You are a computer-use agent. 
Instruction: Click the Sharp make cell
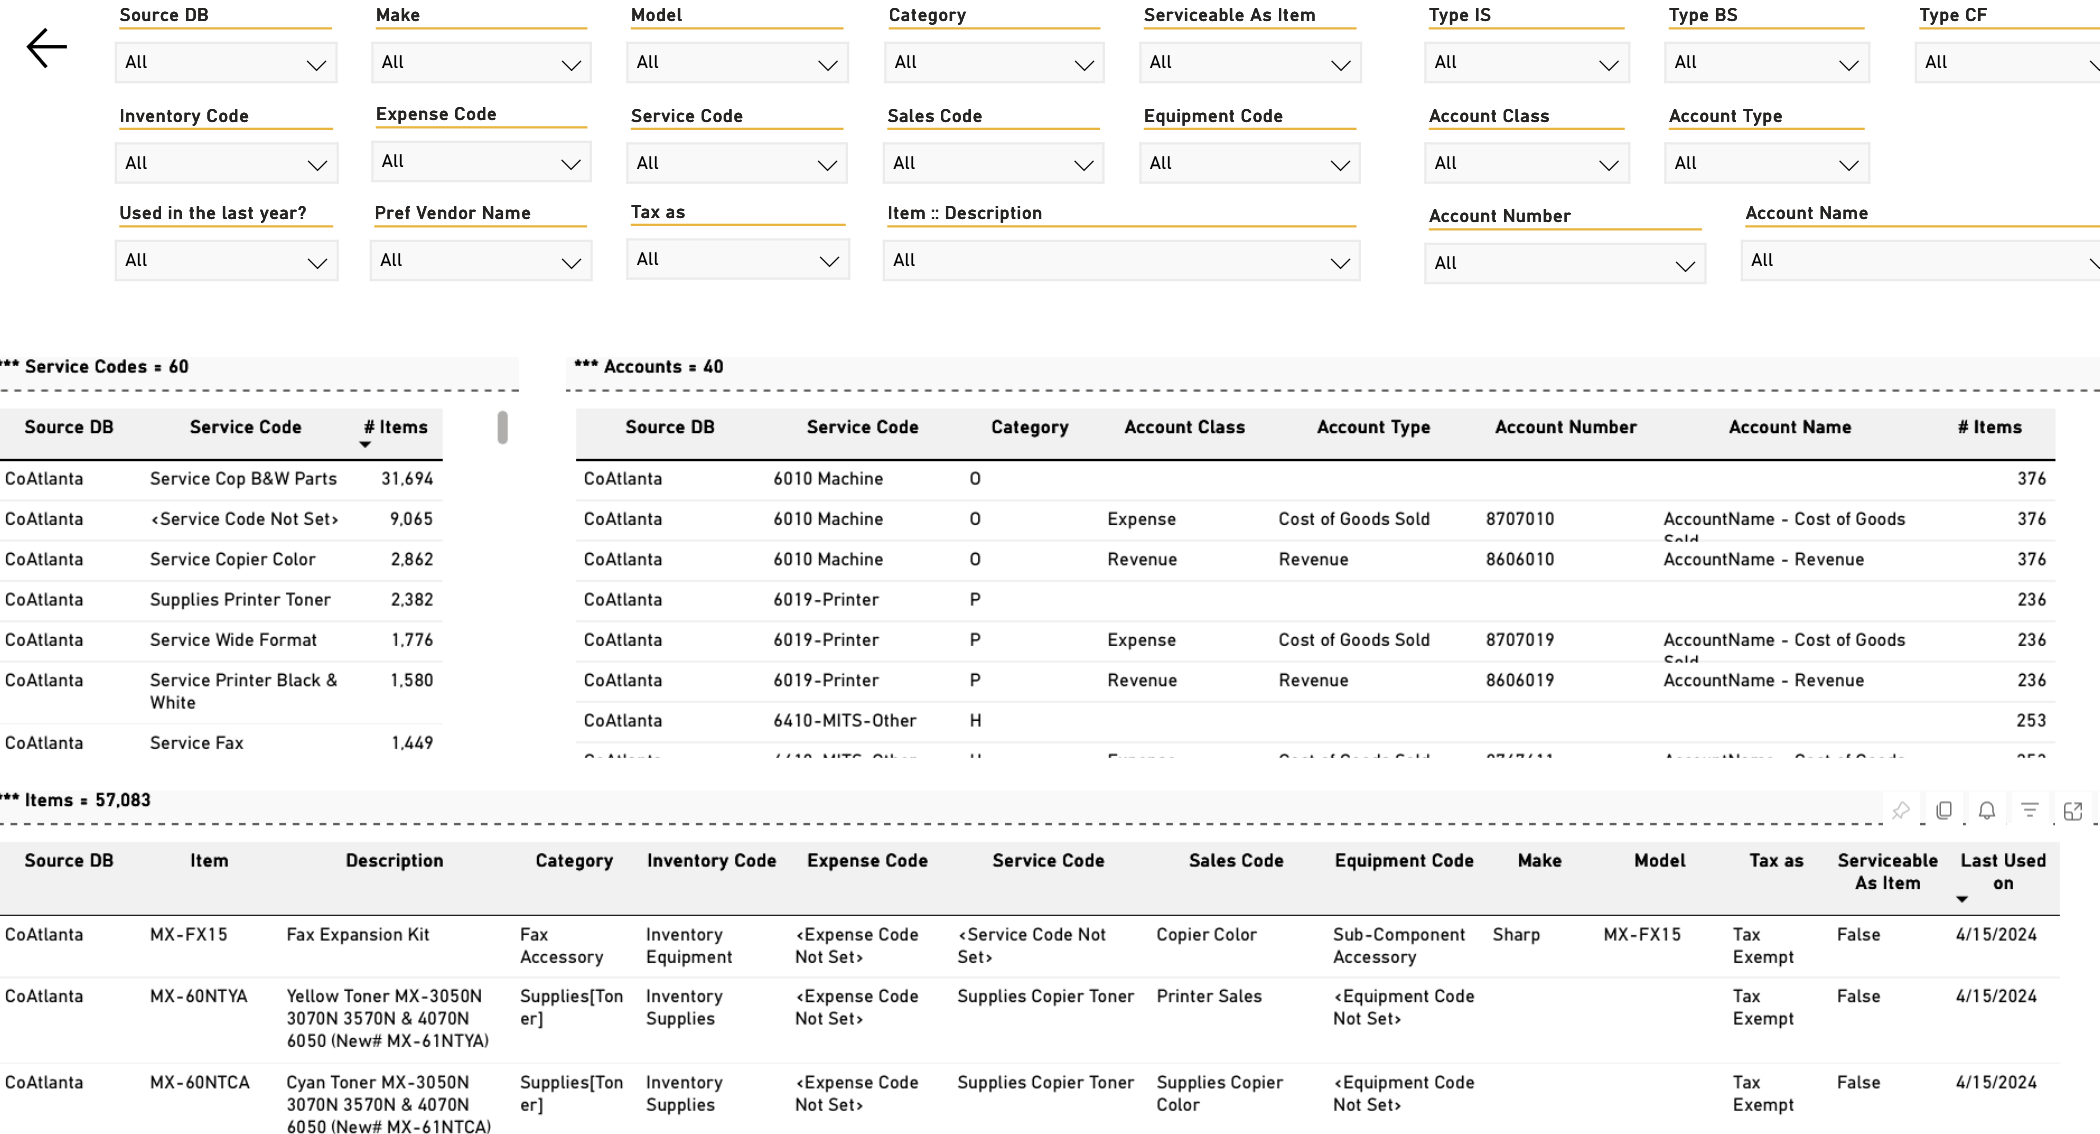(1516, 935)
